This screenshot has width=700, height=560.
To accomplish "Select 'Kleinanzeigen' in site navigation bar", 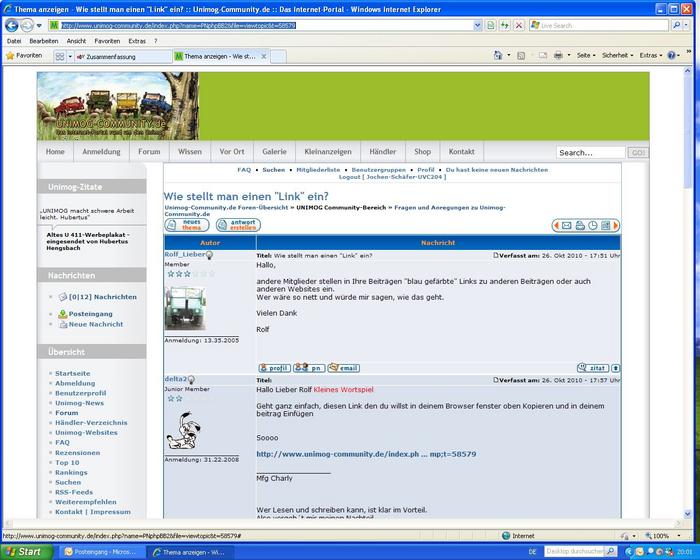I will coord(328,152).
